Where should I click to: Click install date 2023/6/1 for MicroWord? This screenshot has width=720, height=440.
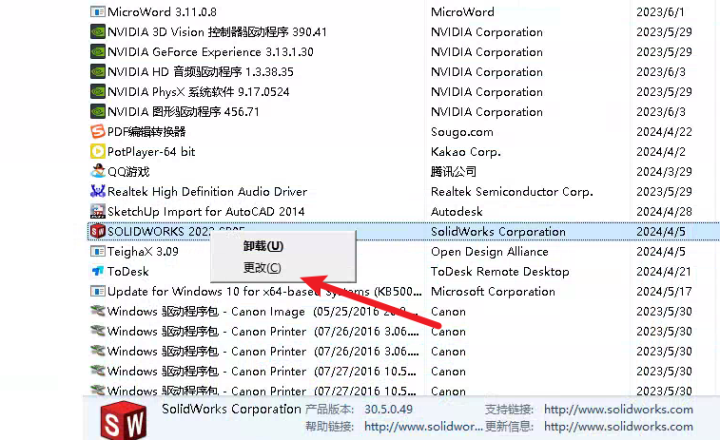pyautogui.click(x=660, y=12)
